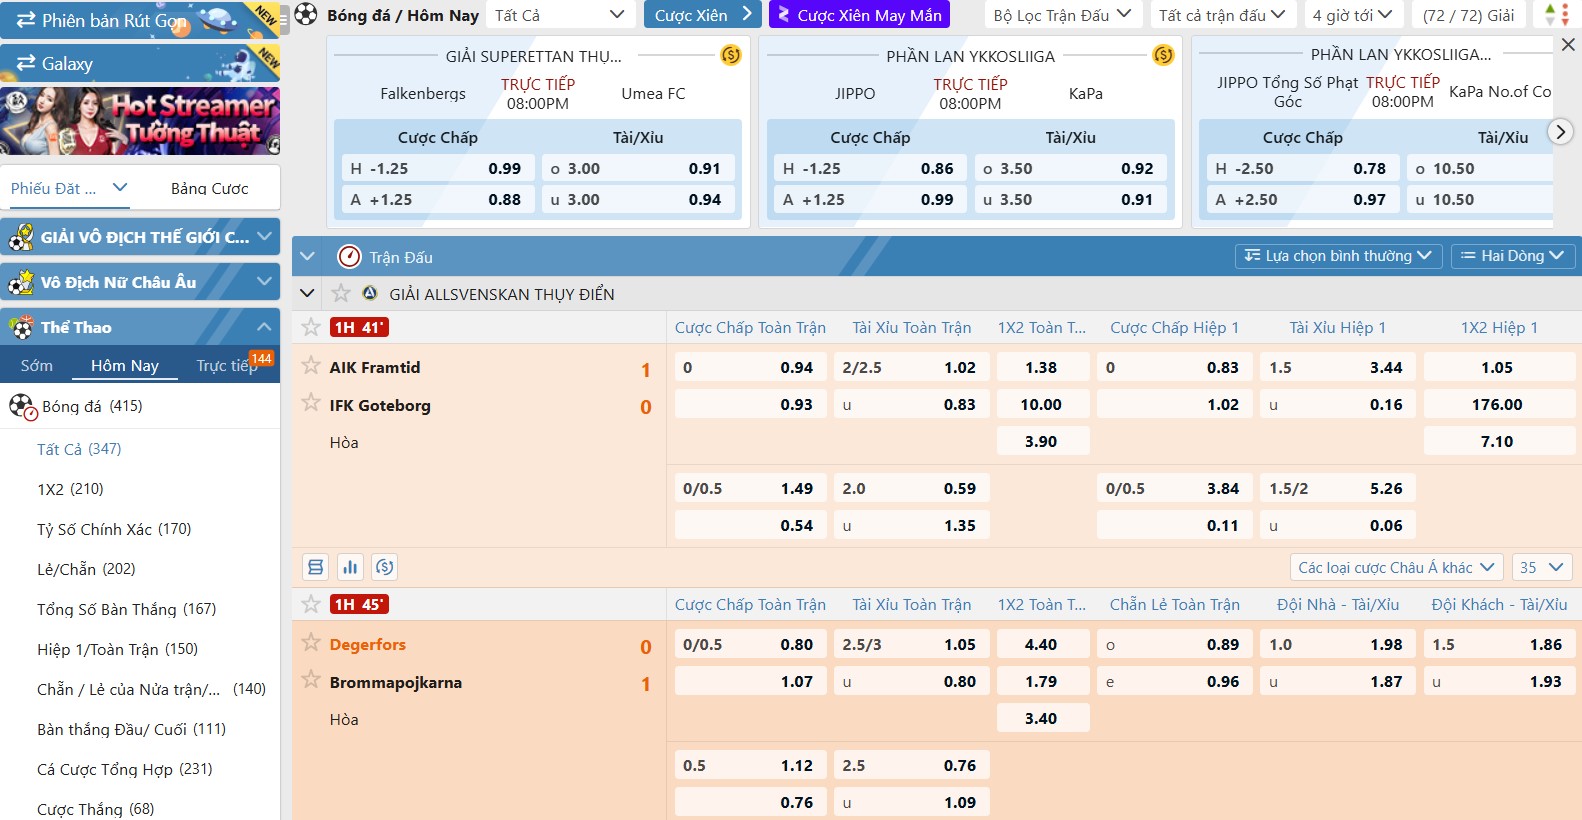Screen dimensions: 1582x820
Task: Switch to the Trực tiếp tab
Action: click(227, 366)
